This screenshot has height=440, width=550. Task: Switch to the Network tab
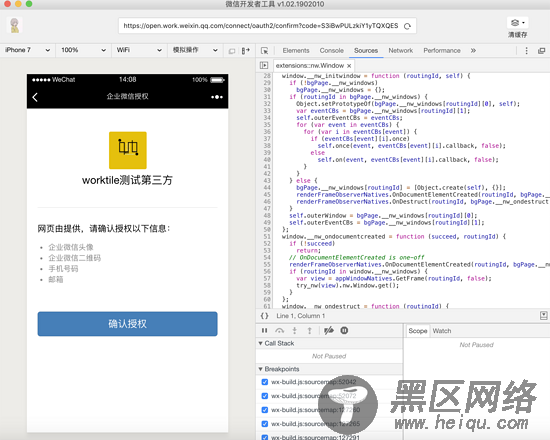[401, 51]
